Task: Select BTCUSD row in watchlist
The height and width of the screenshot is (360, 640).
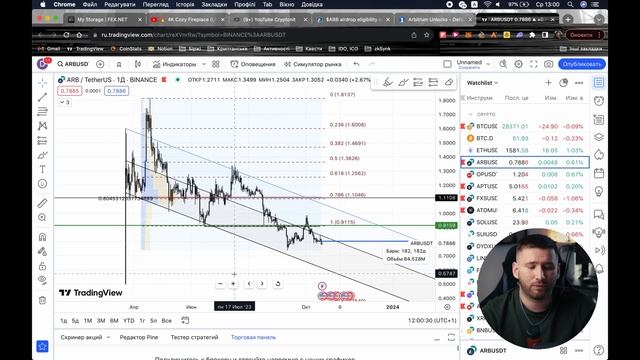Action: [x=525, y=127]
